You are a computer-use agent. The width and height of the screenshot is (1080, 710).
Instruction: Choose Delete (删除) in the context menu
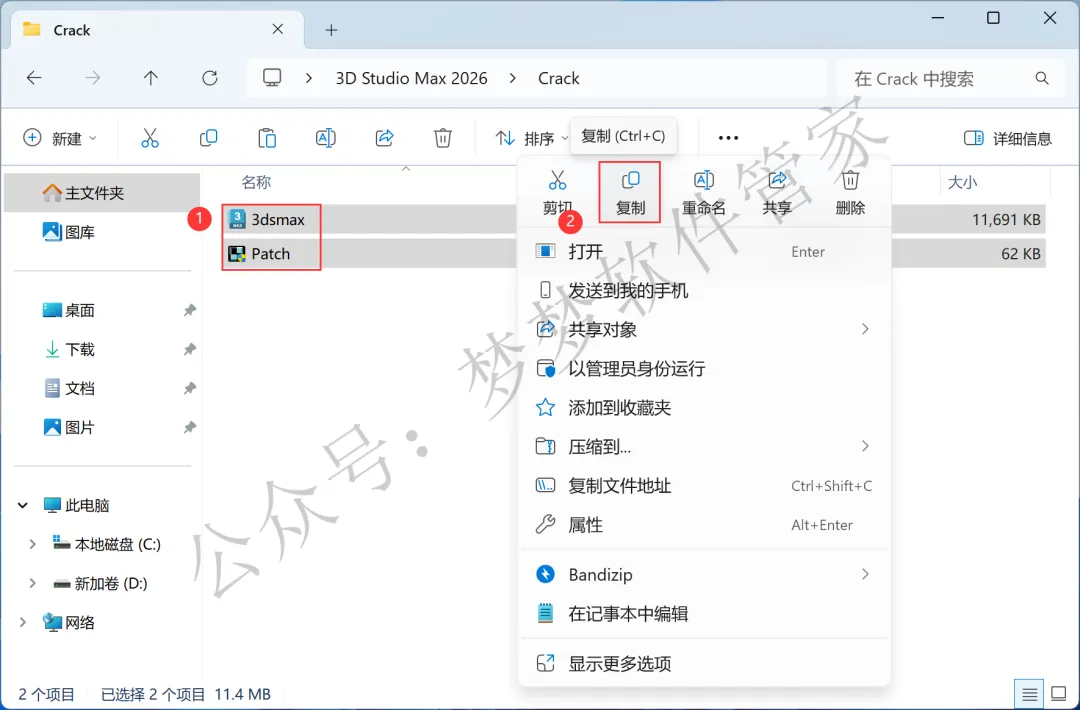(850, 191)
